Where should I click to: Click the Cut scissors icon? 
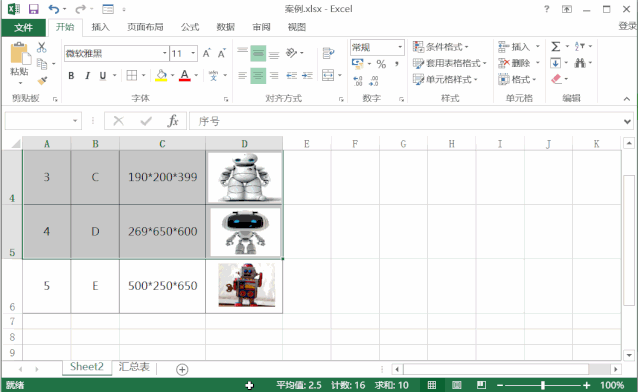[42, 47]
